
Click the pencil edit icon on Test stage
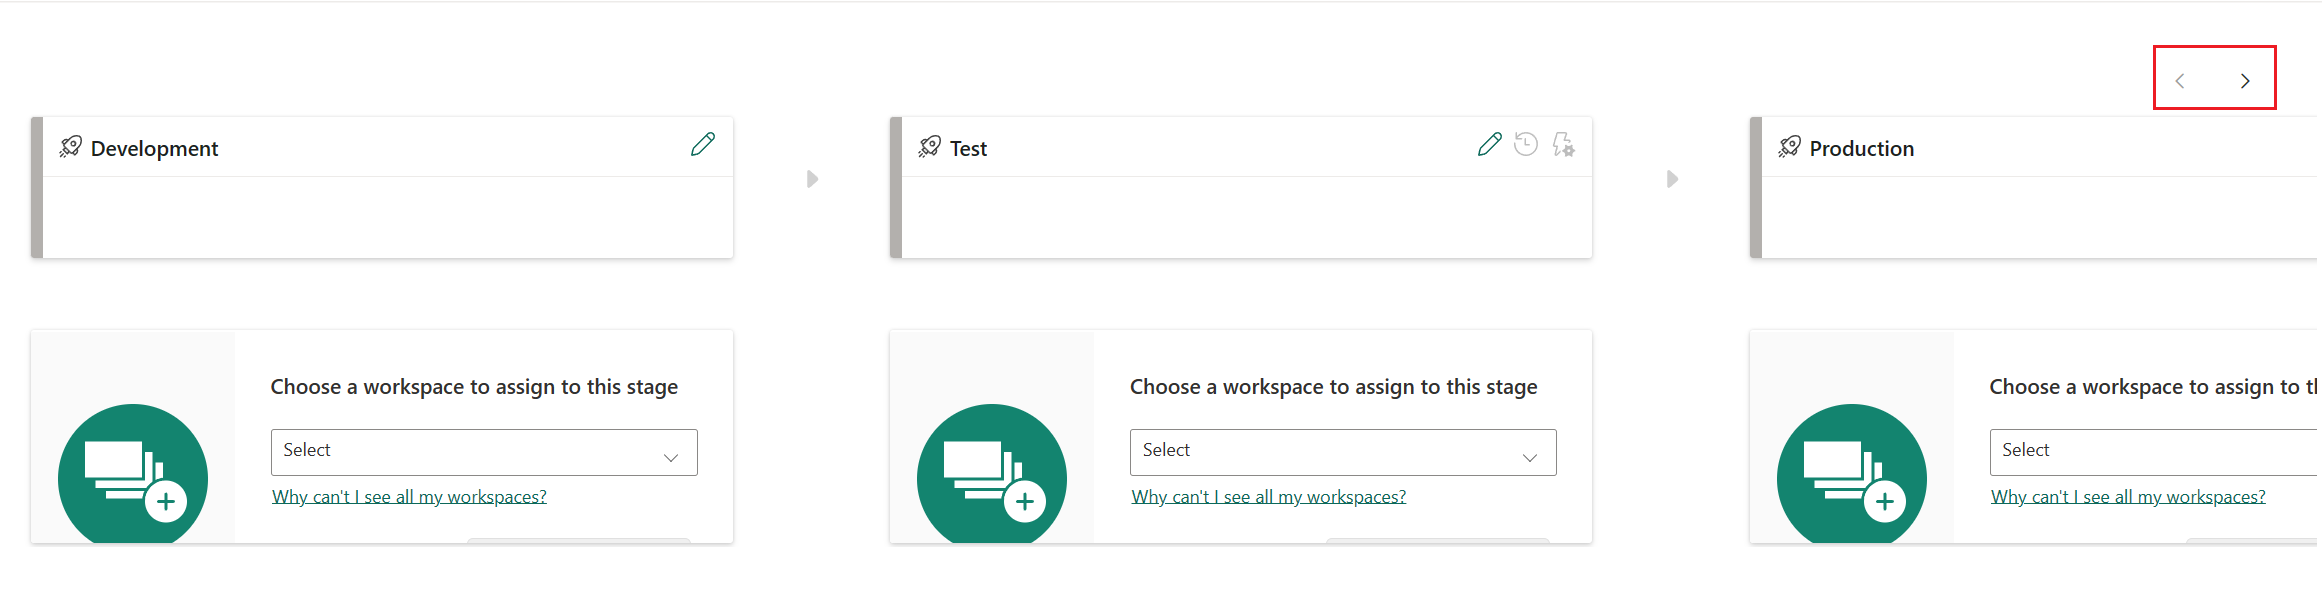coord(1489,145)
